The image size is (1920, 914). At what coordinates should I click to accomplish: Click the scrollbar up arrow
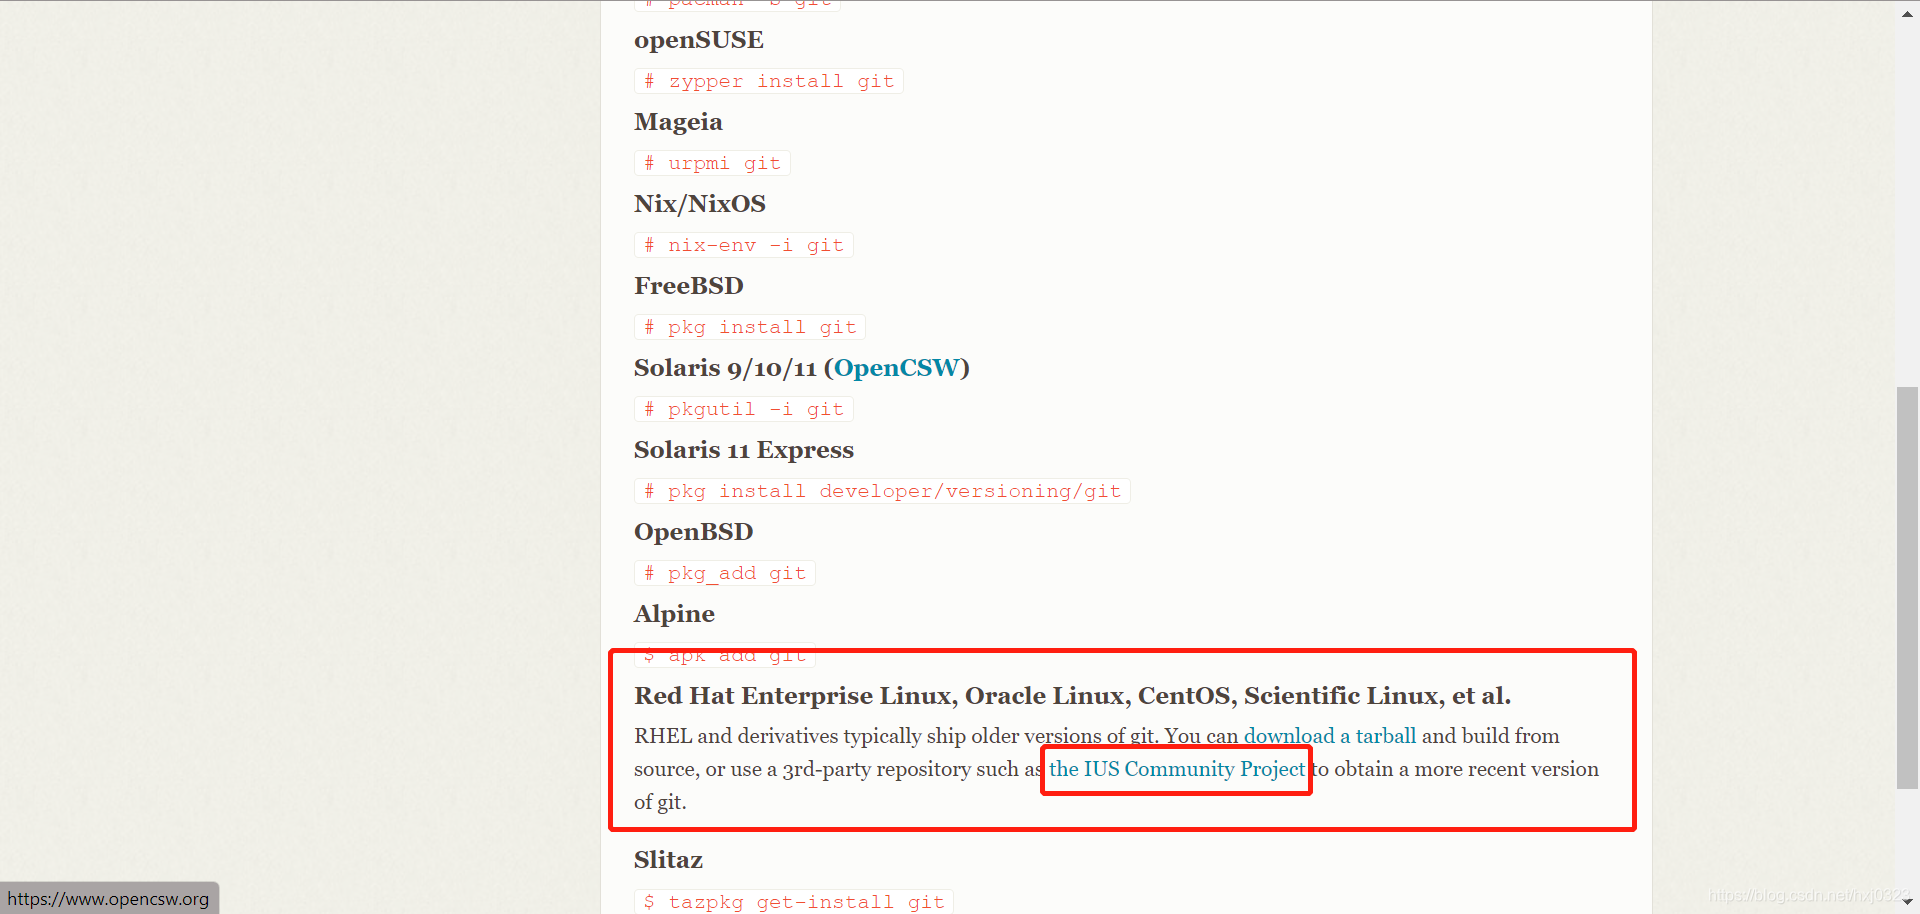[x=1907, y=14]
